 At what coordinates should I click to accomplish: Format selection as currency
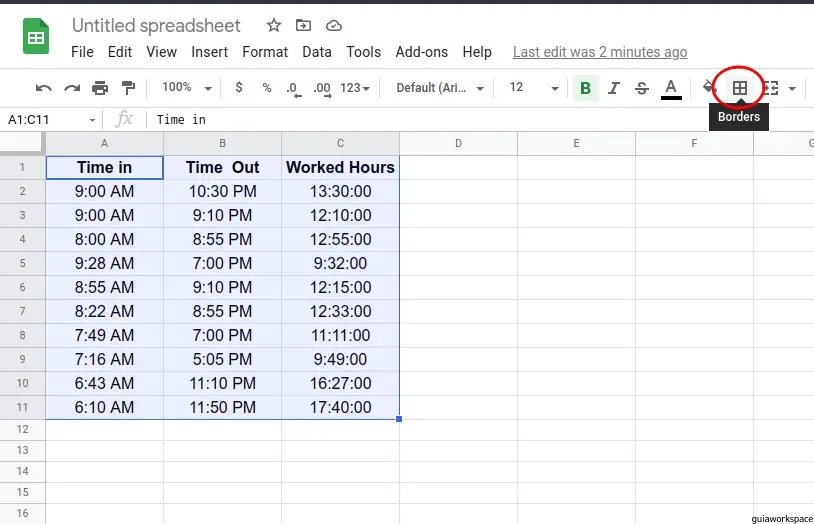tap(238, 87)
